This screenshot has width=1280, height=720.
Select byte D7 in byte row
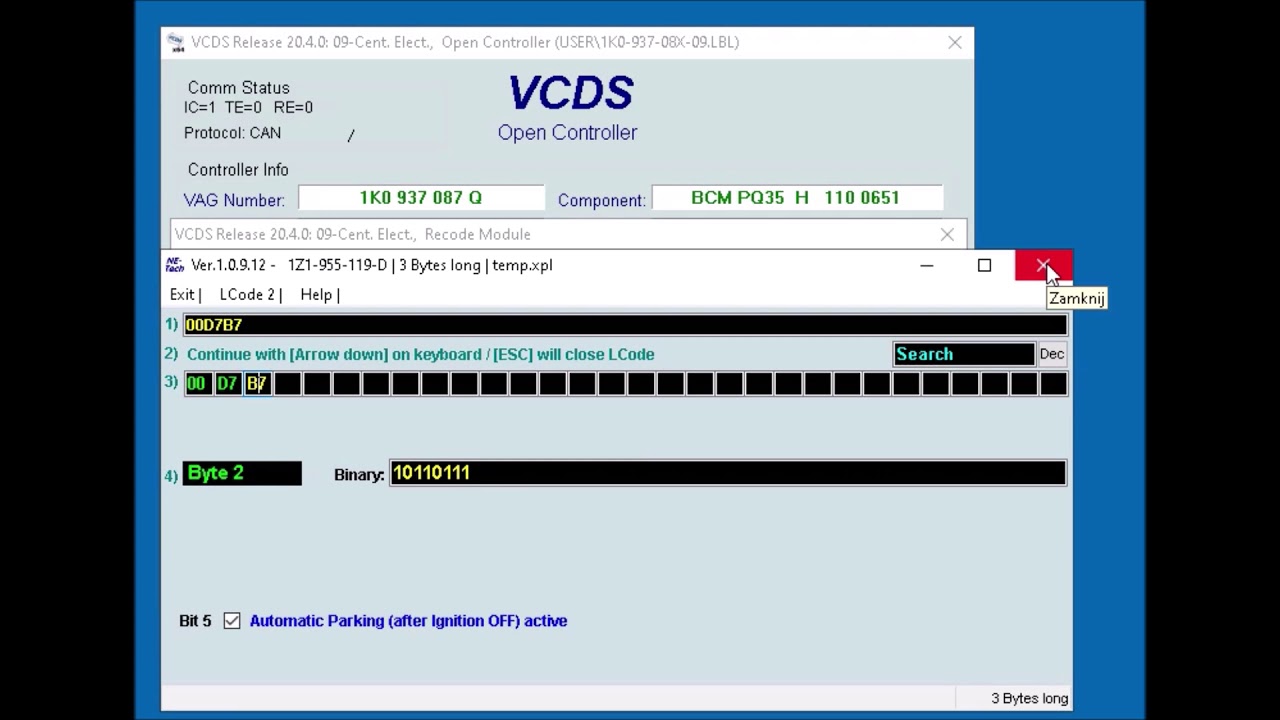coord(228,383)
